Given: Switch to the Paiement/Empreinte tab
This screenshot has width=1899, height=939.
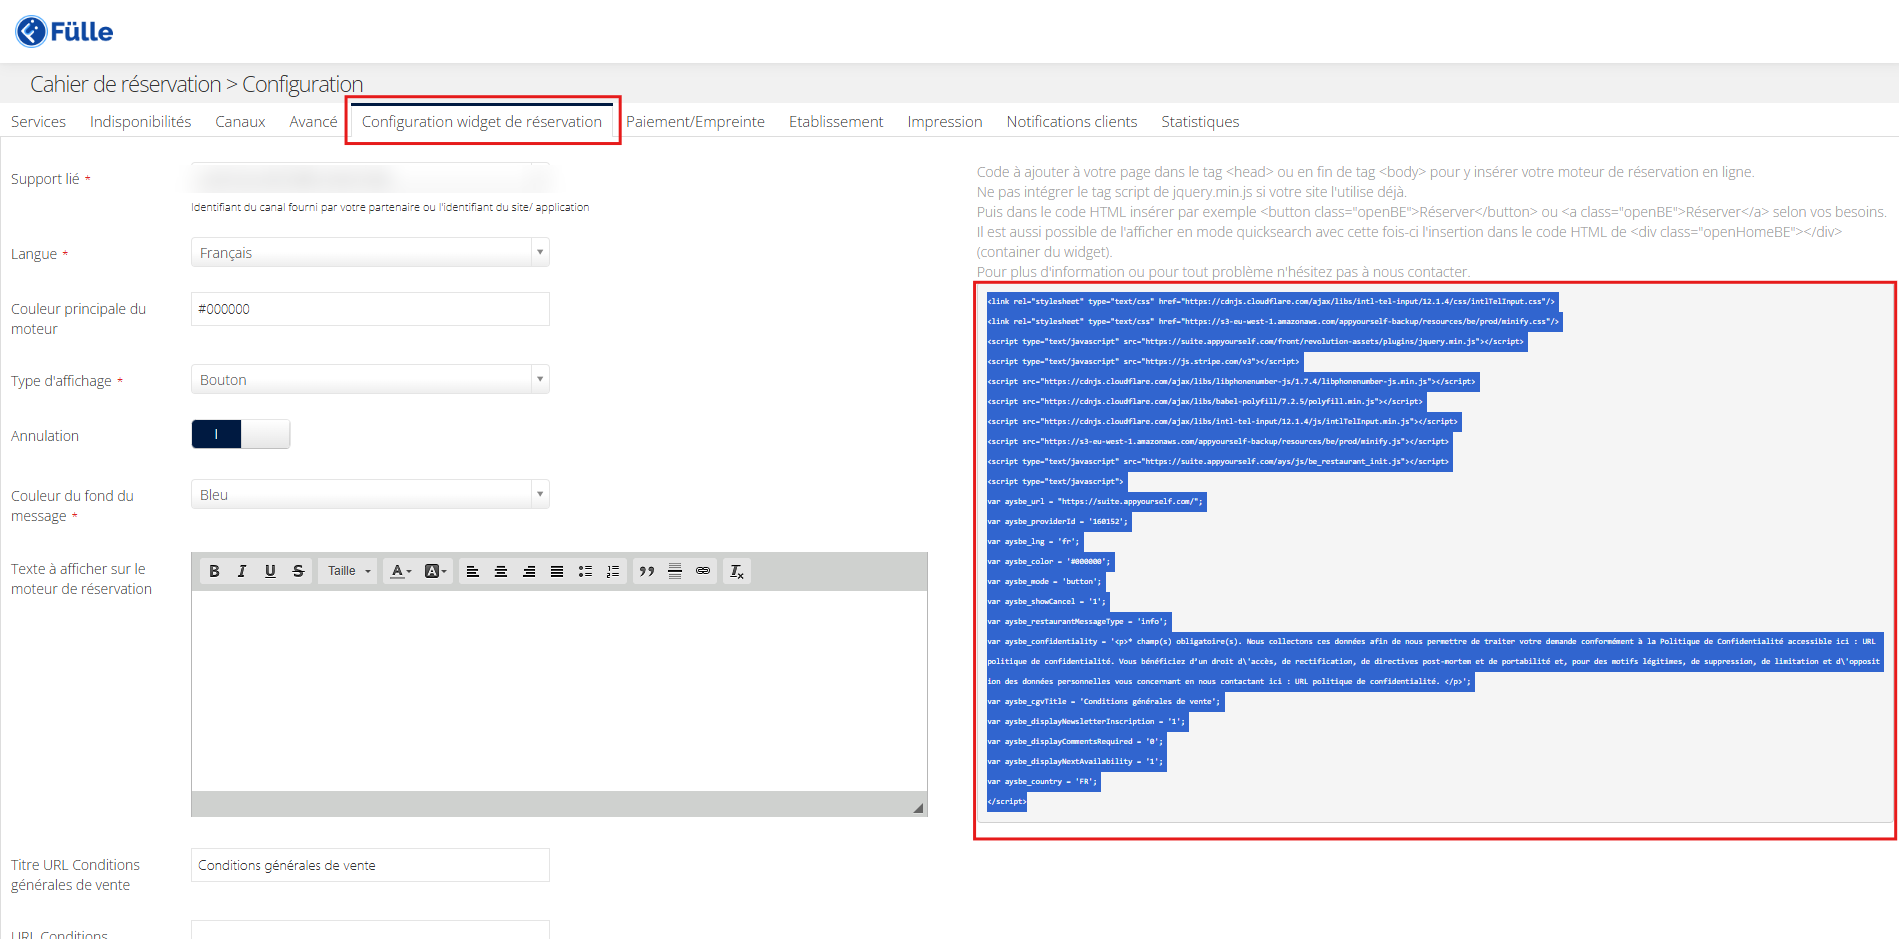Looking at the screenshot, I should [x=695, y=122].
